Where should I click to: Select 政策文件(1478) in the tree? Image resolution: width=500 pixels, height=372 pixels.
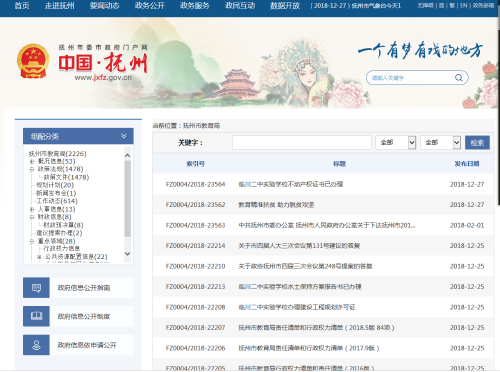click(x=66, y=177)
